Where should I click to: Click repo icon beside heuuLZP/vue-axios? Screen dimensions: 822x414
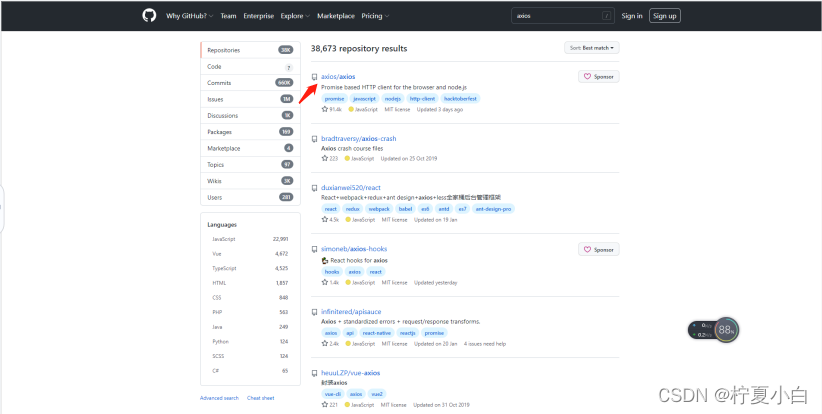click(315, 373)
